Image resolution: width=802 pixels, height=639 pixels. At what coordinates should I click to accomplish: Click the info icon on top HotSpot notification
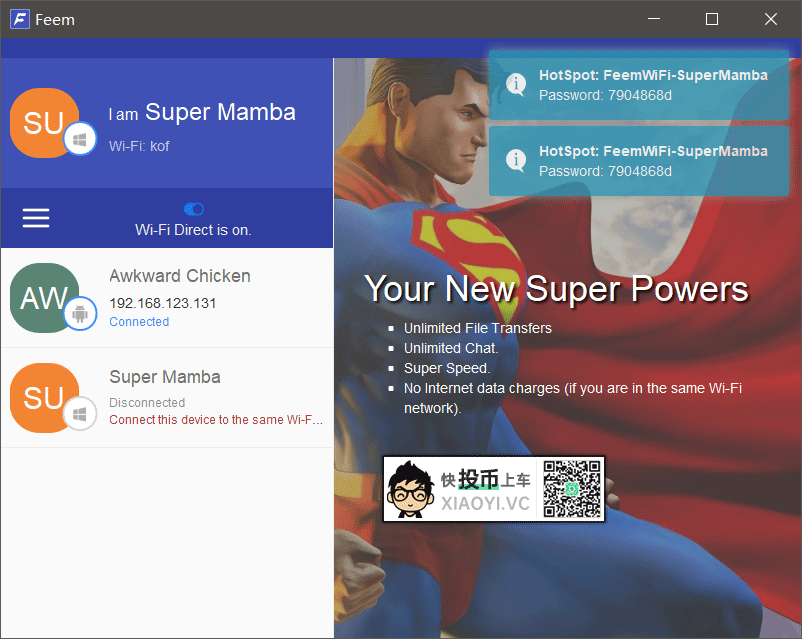(x=516, y=83)
